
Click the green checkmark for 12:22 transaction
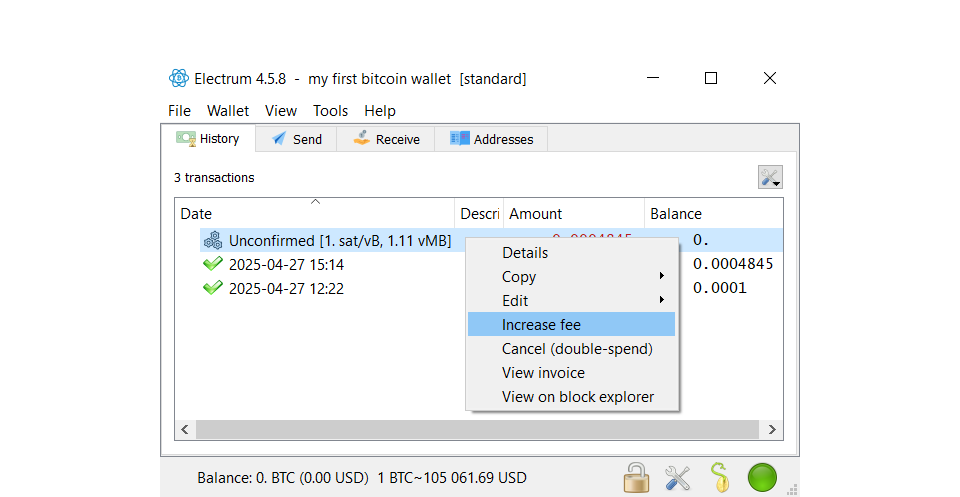click(x=212, y=289)
